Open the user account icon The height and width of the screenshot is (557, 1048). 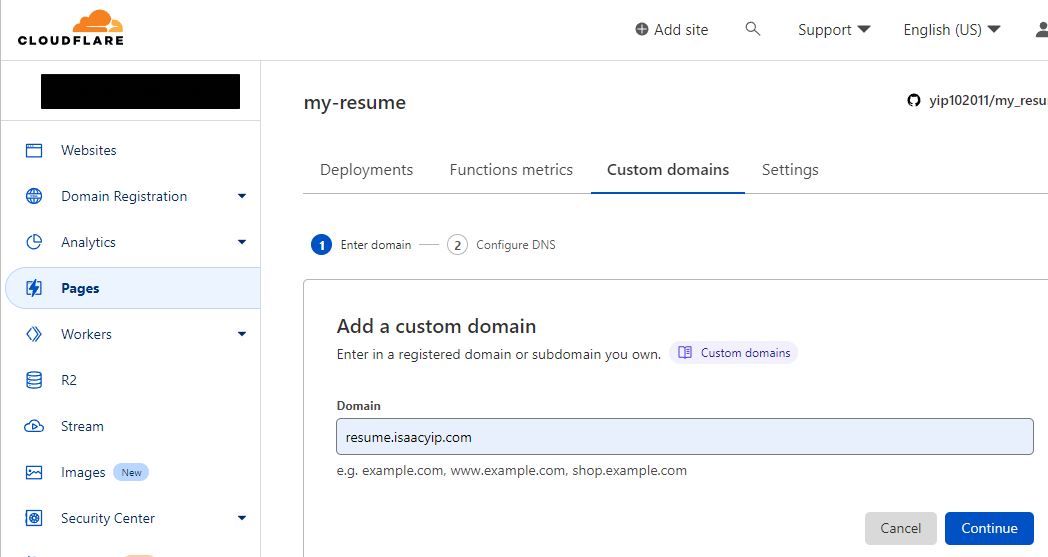click(x=1041, y=29)
